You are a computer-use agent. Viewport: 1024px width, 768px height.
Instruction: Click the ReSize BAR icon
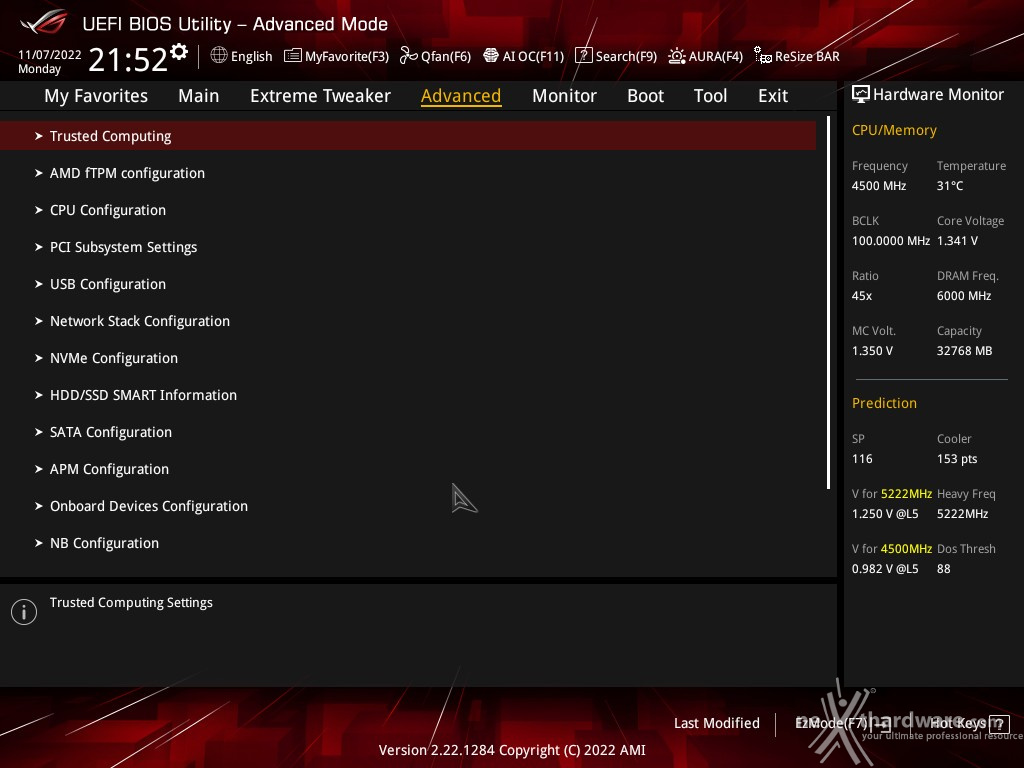pyautogui.click(x=763, y=56)
